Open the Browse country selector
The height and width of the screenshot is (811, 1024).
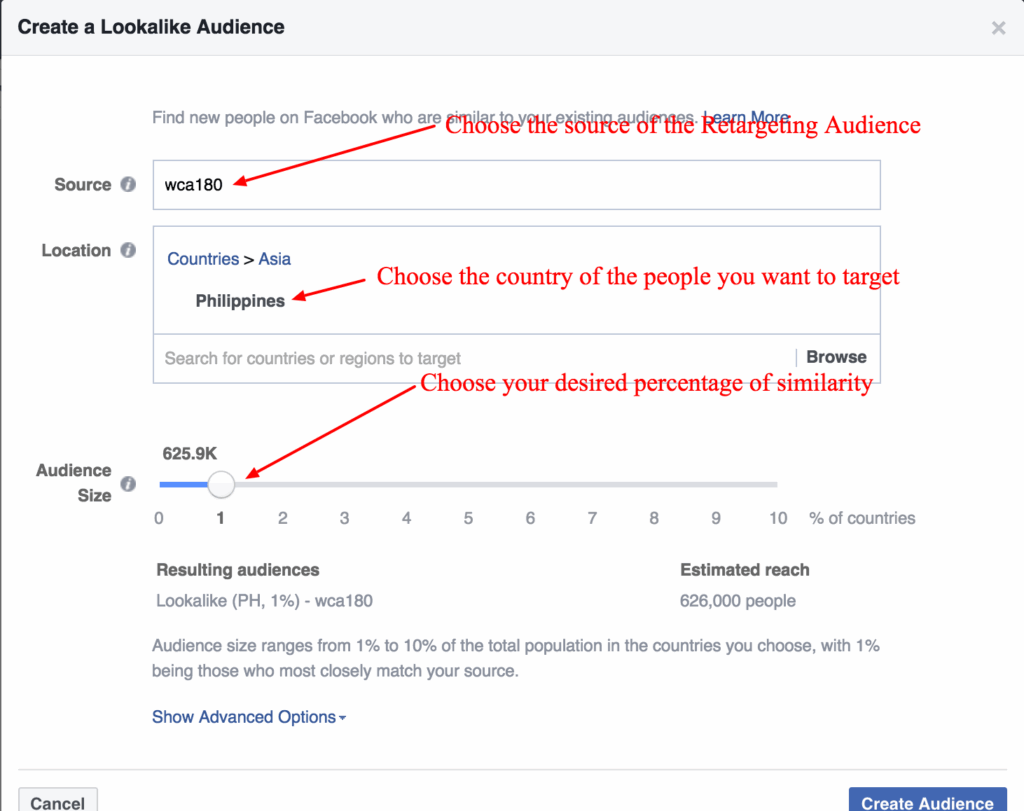point(835,356)
